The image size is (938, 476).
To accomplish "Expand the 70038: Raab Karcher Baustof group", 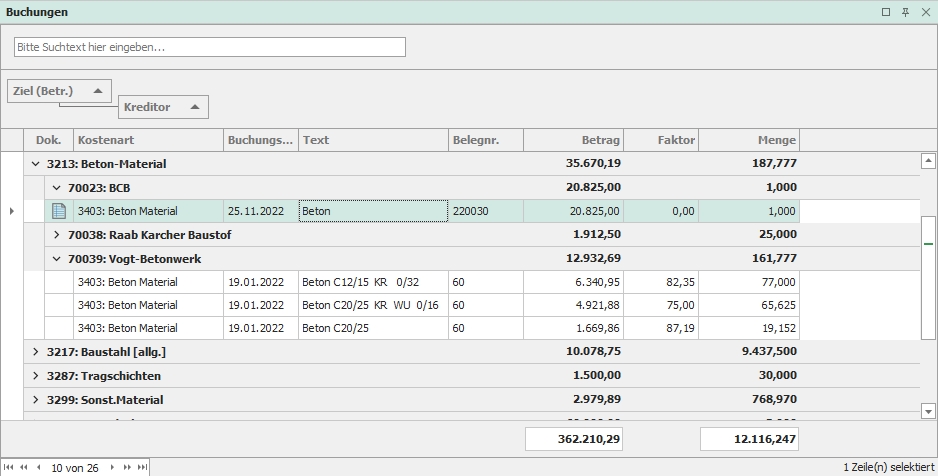I will point(57,235).
